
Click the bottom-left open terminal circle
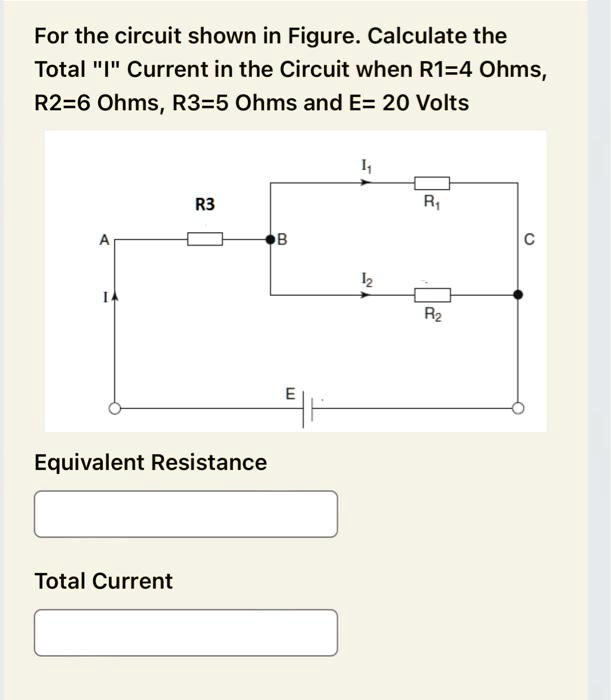[x=115, y=408]
